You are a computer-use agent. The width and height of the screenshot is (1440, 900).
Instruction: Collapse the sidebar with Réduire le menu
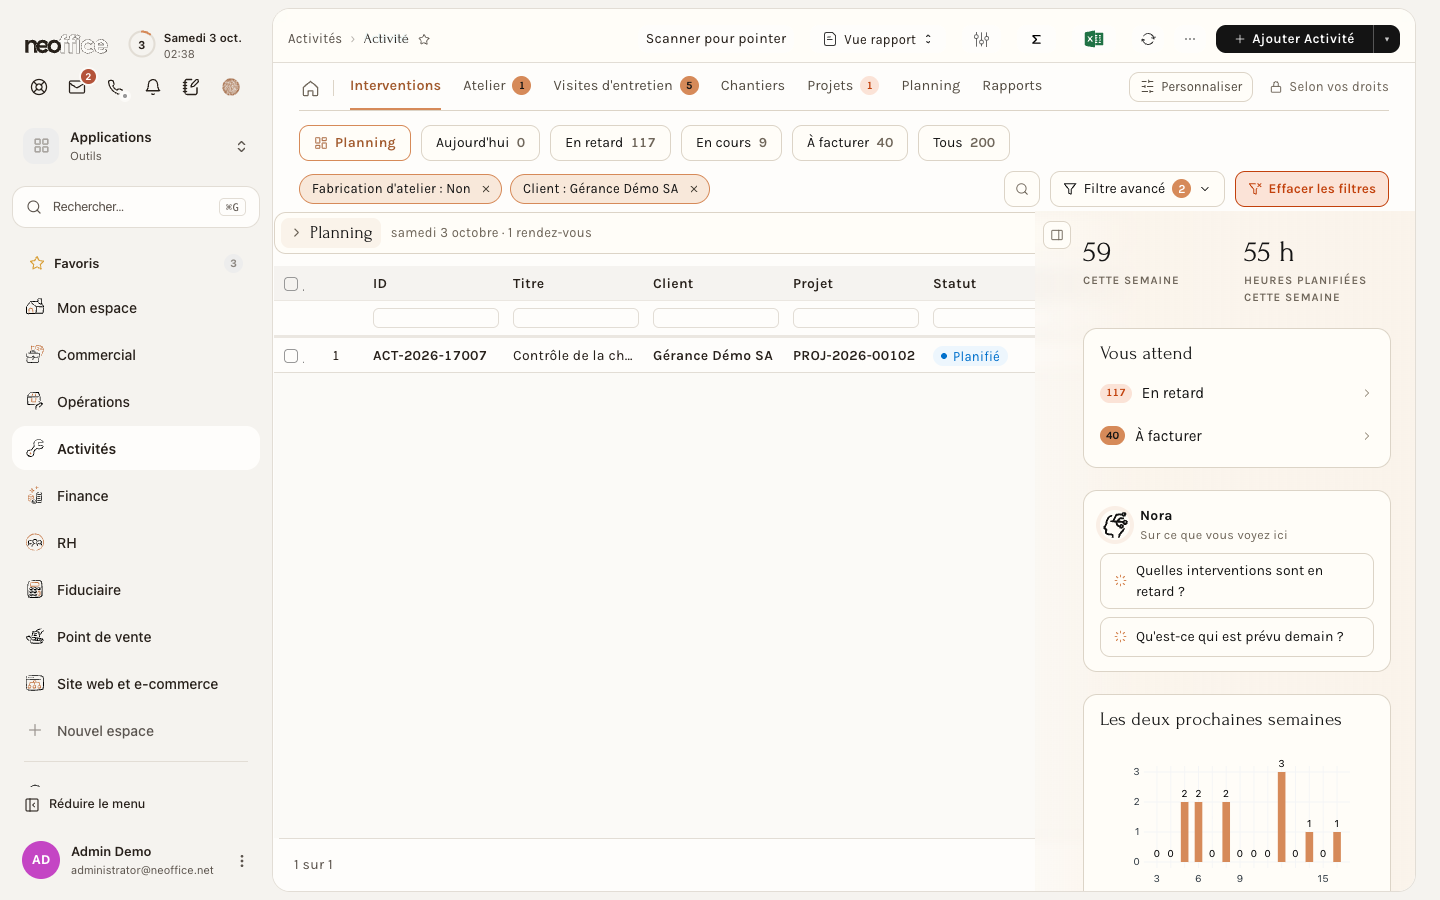(86, 804)
